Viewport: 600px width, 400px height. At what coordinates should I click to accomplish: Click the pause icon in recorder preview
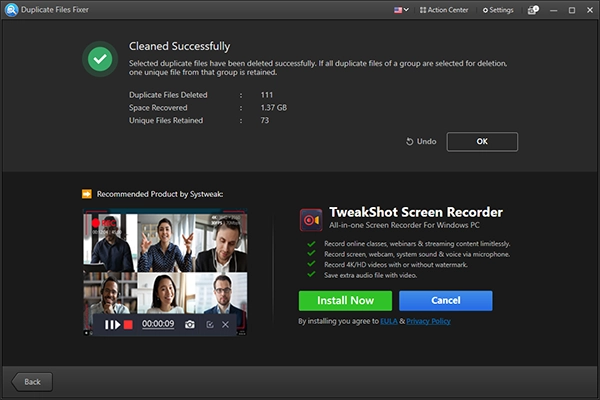(x=109, y=325)
